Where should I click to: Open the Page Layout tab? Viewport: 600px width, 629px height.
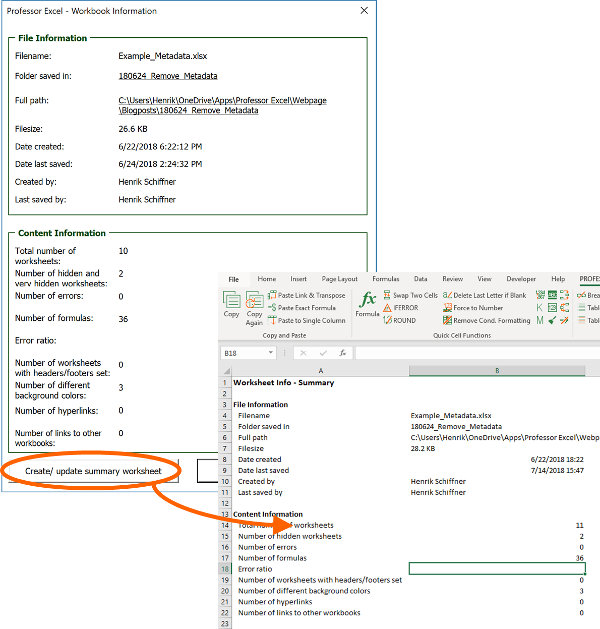click(339, 279)
